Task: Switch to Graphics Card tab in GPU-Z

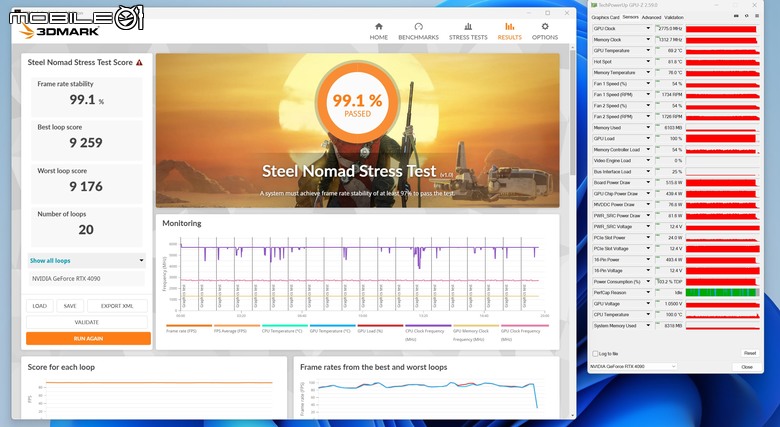Action: click(605, 17)
